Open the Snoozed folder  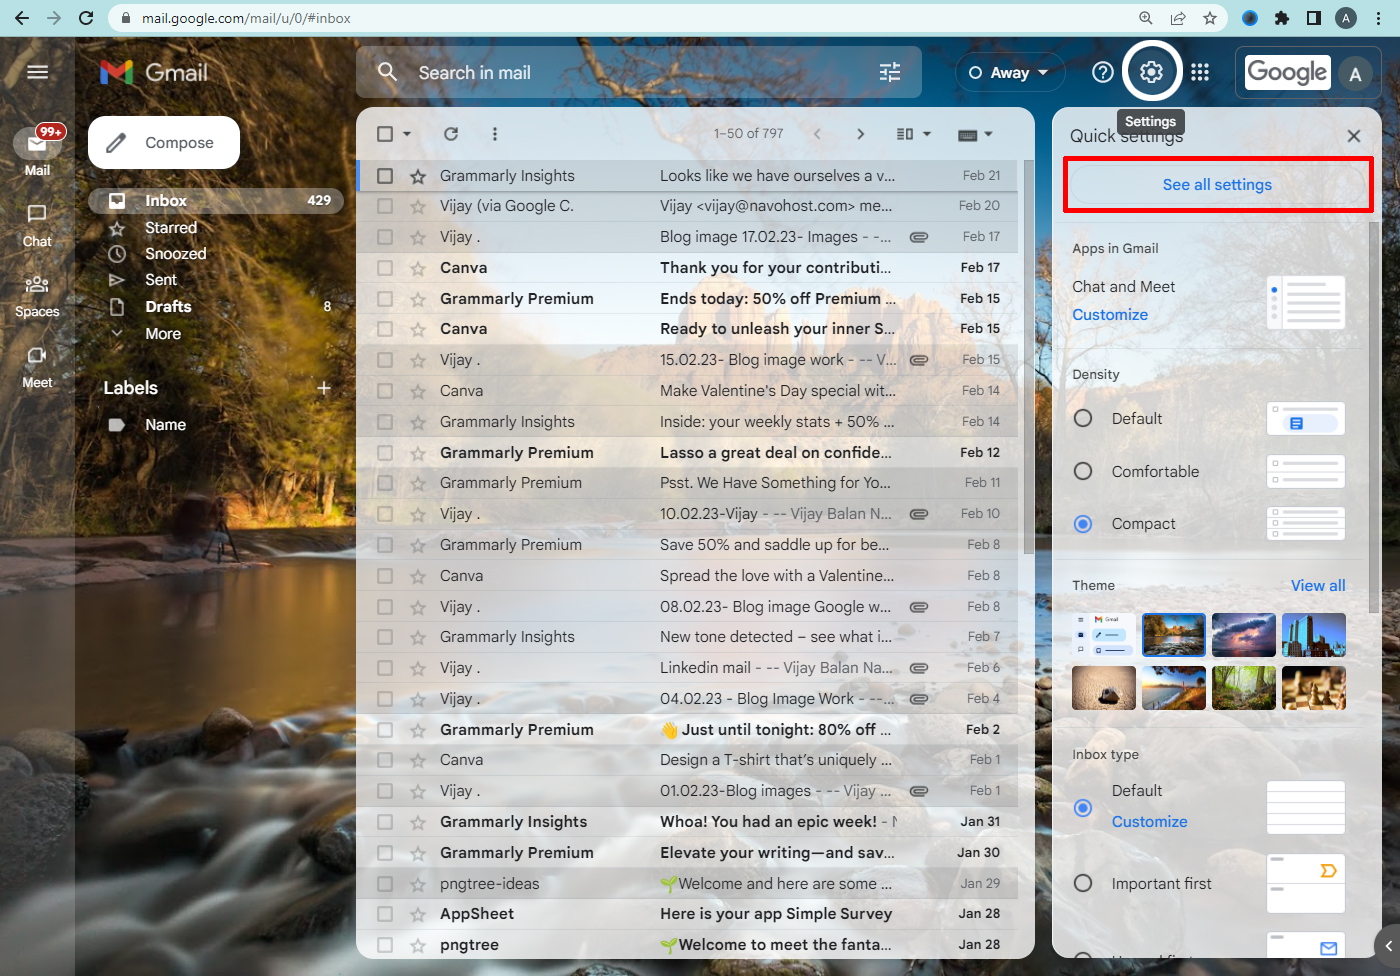(x=175, y=254)
